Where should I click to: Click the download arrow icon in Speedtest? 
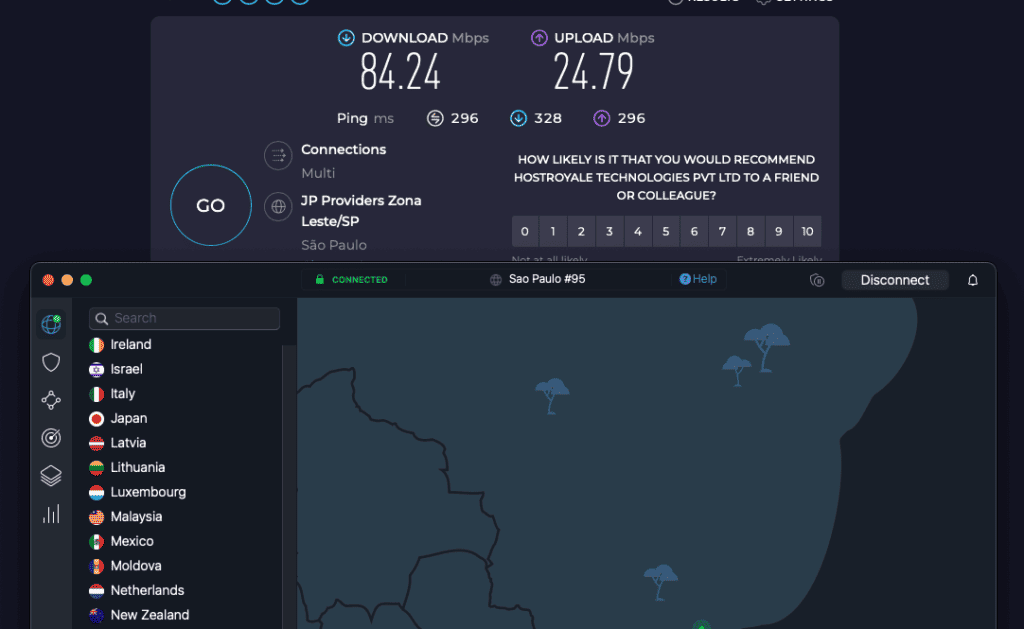pyautogui.click(x=345, y=37)
